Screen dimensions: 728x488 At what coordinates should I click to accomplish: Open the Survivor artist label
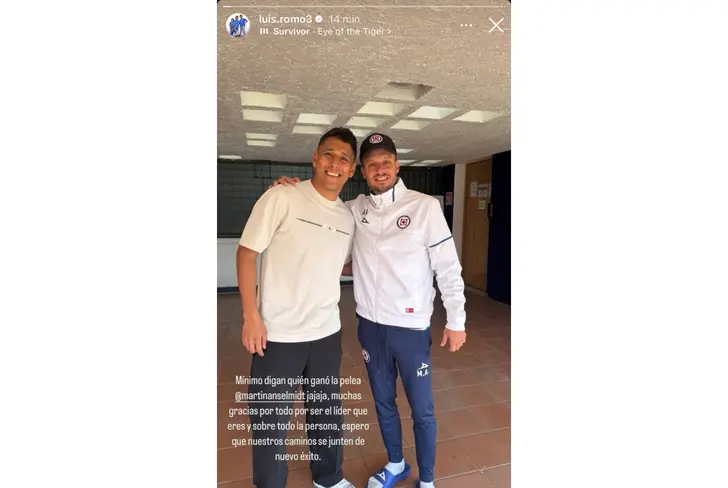coord(291,31)
